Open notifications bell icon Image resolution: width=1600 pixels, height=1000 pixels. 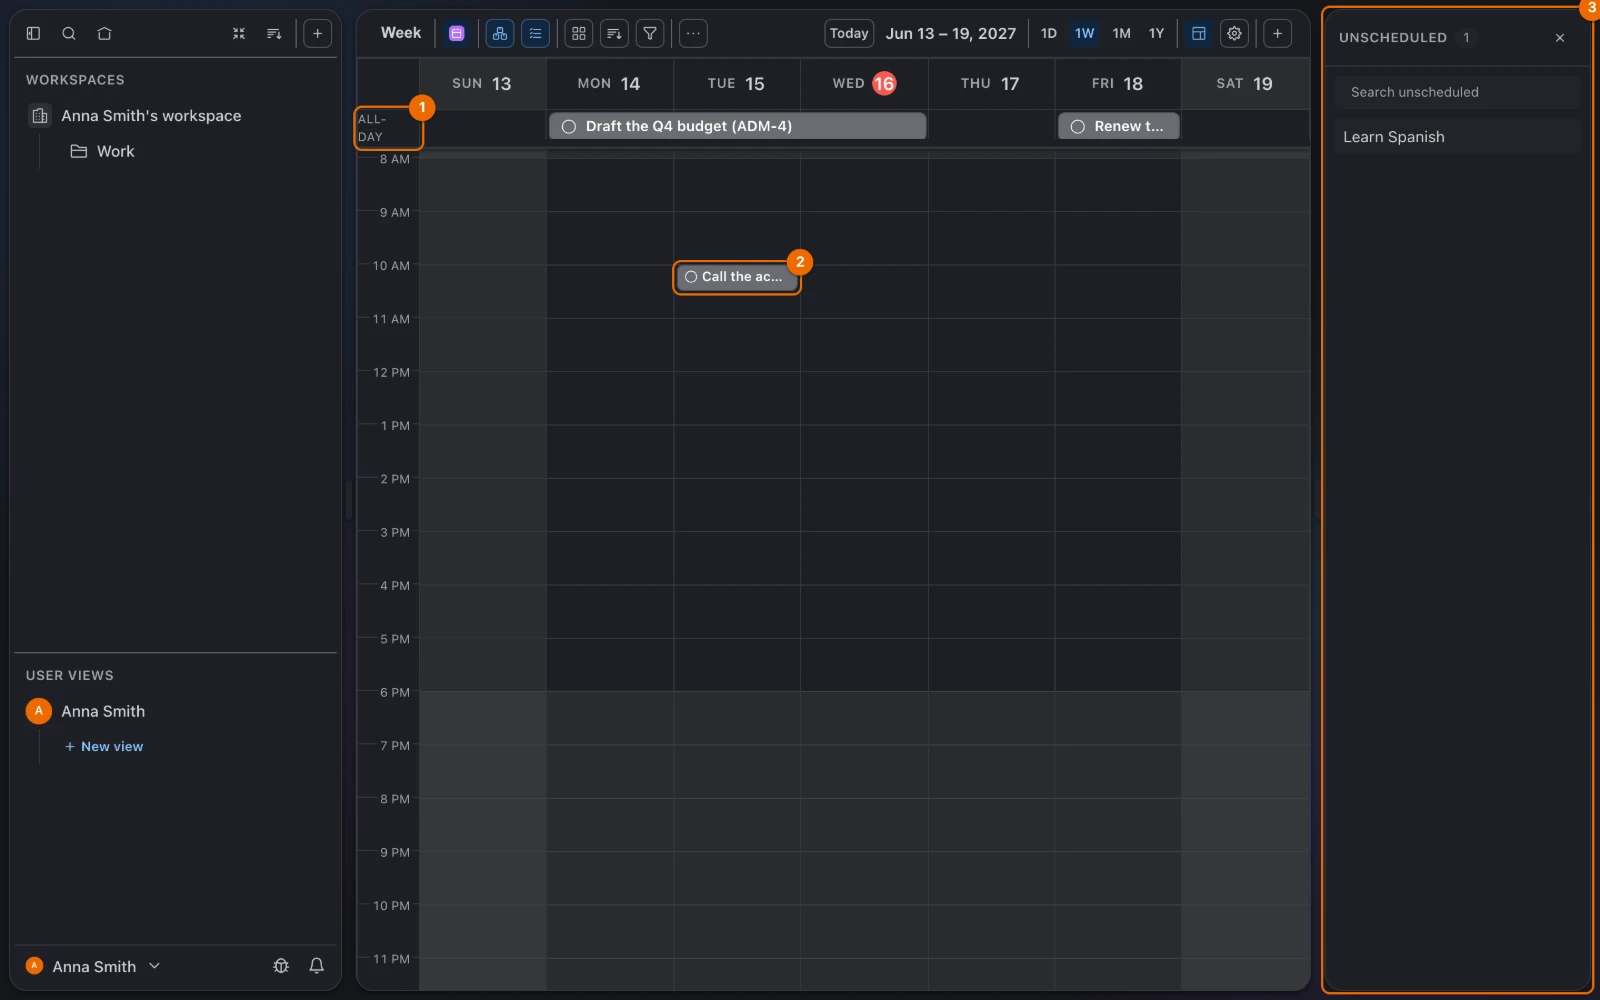(316, 966)
